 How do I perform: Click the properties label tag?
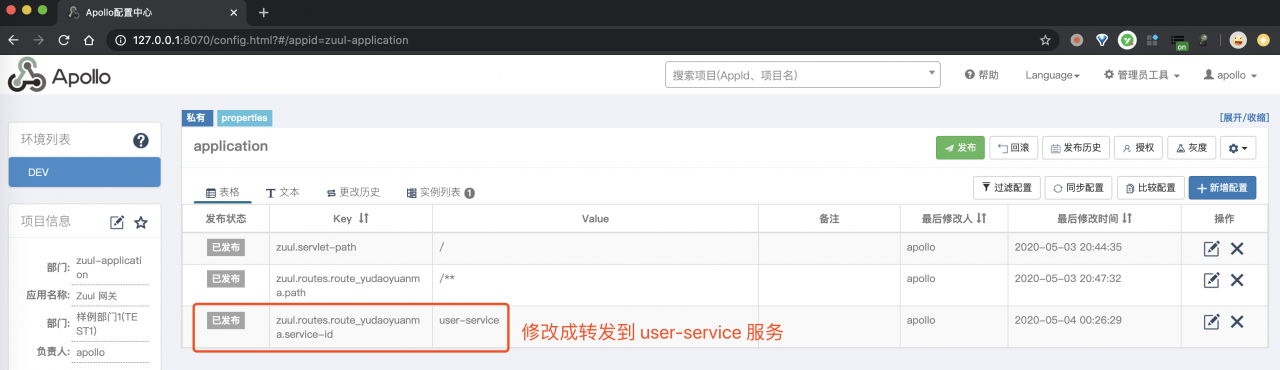tap(245, 117)
